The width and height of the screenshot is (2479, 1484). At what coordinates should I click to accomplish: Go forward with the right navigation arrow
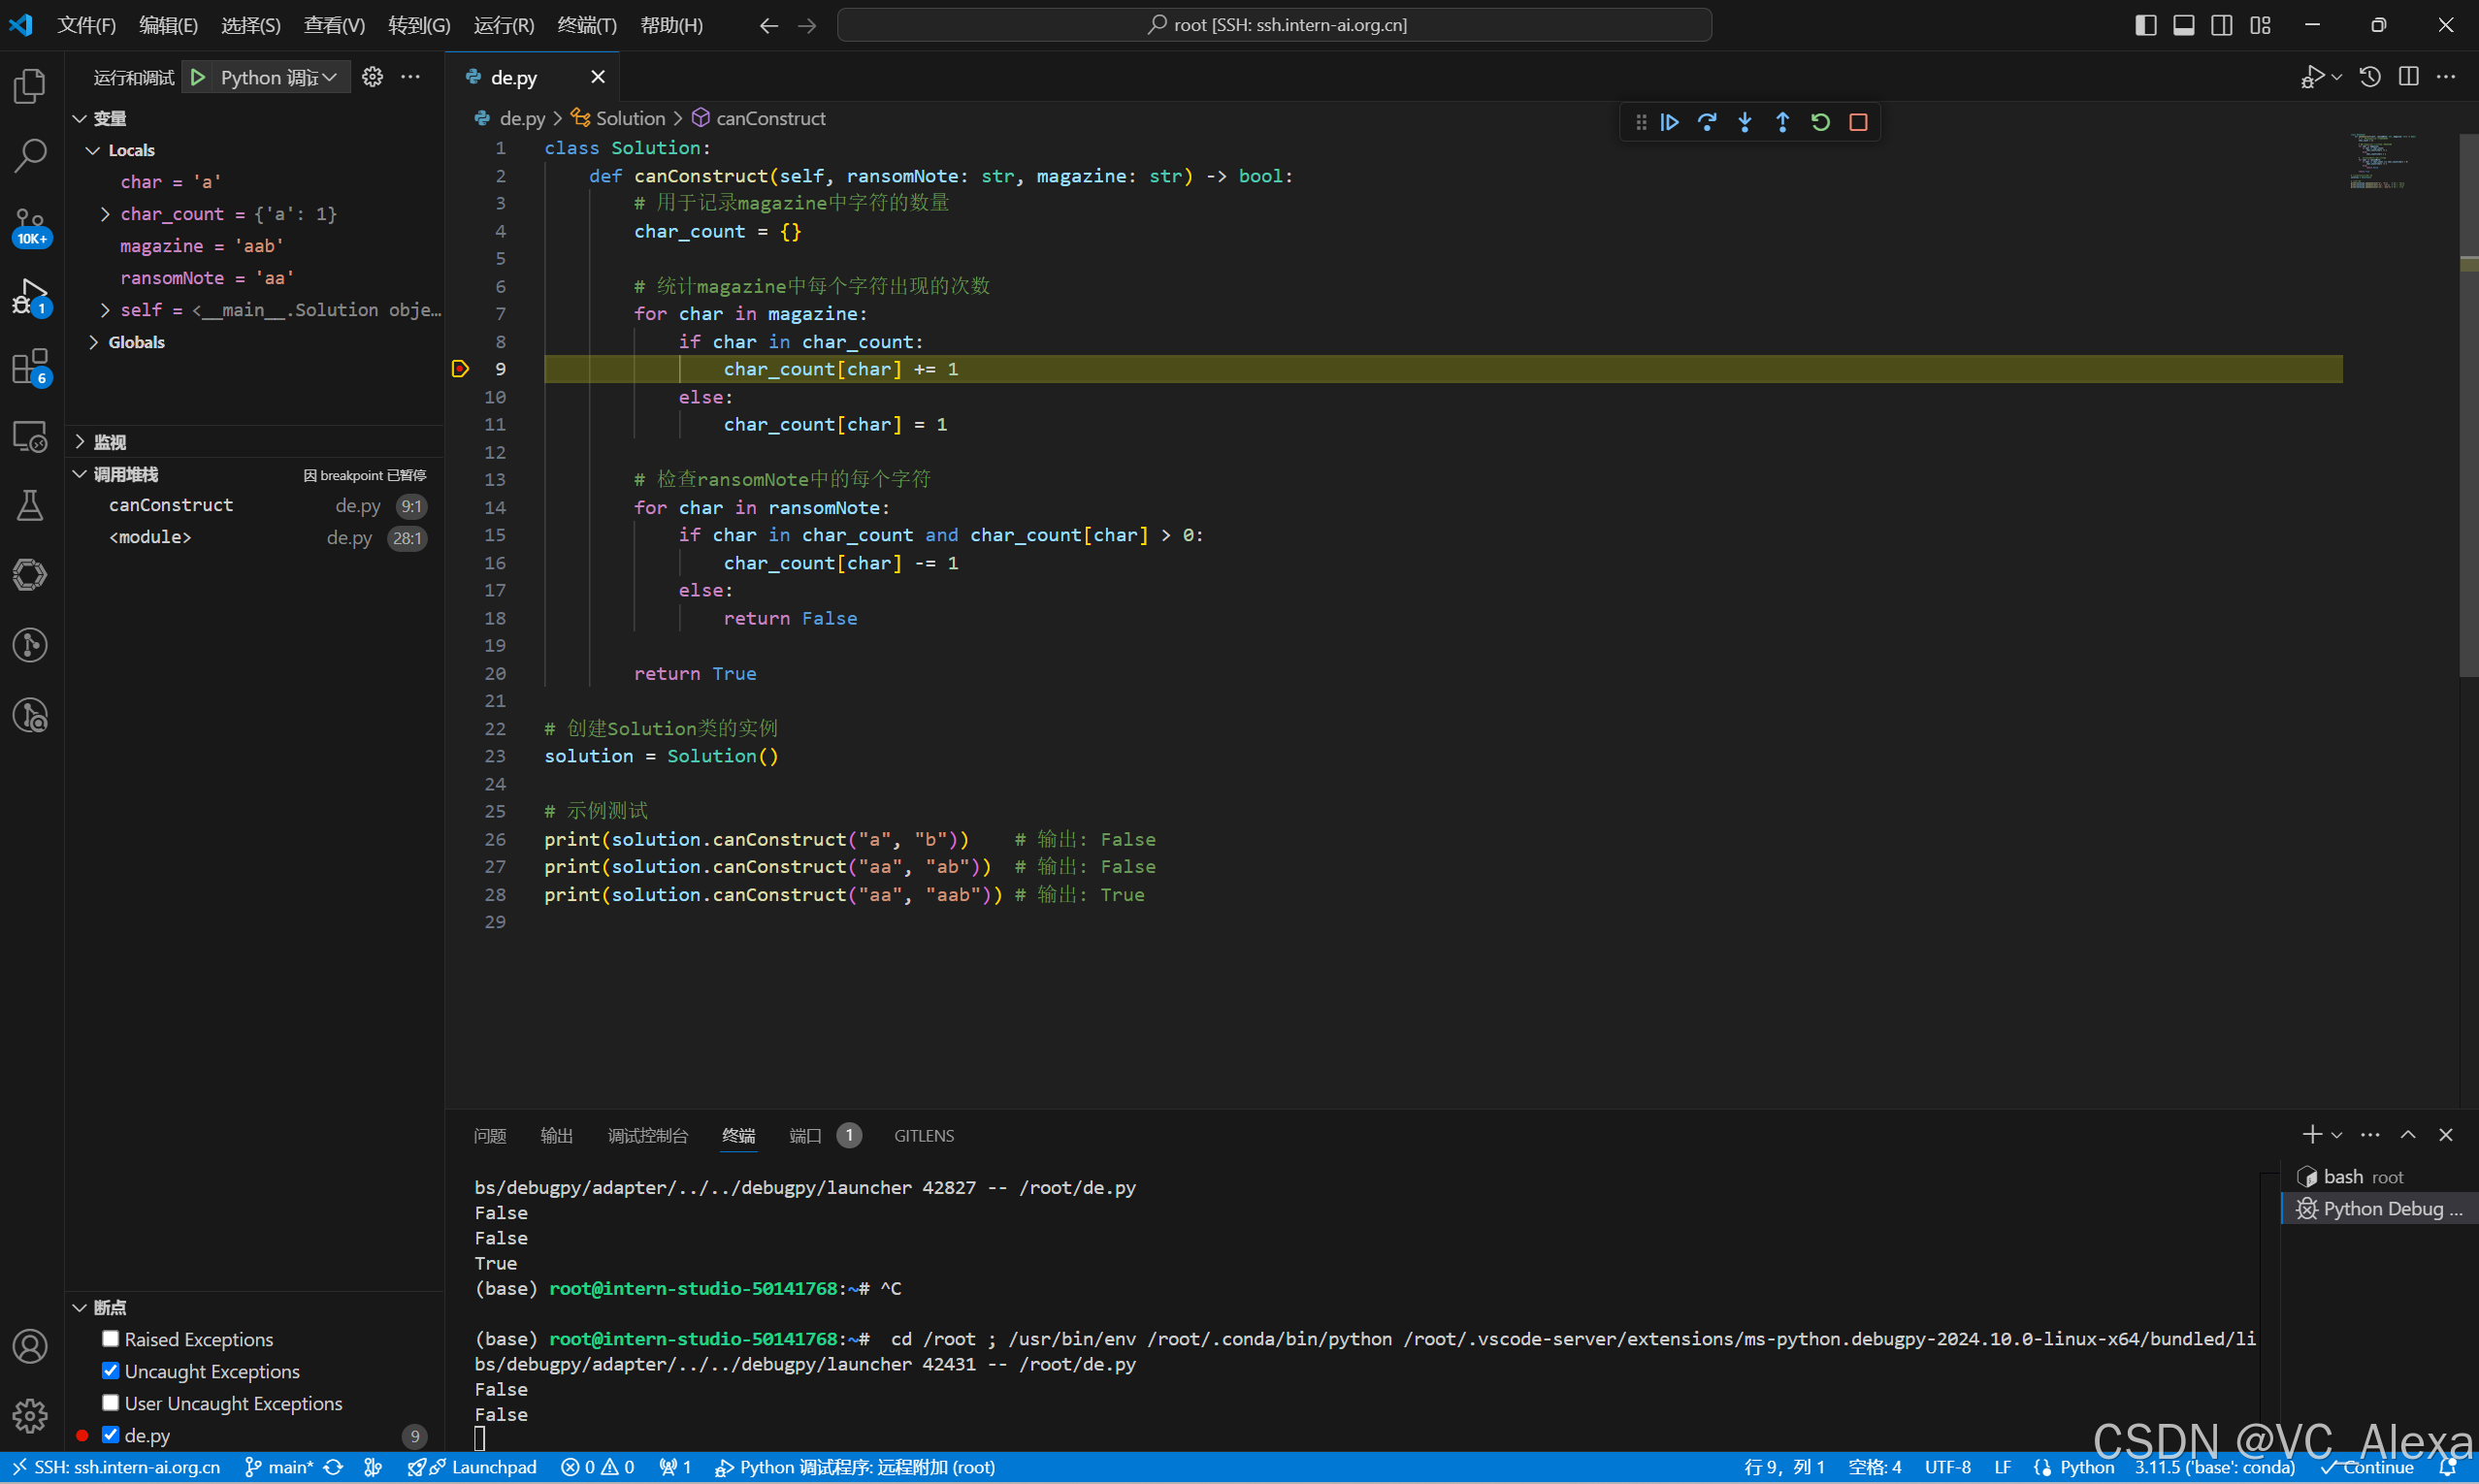click(807, 25)
